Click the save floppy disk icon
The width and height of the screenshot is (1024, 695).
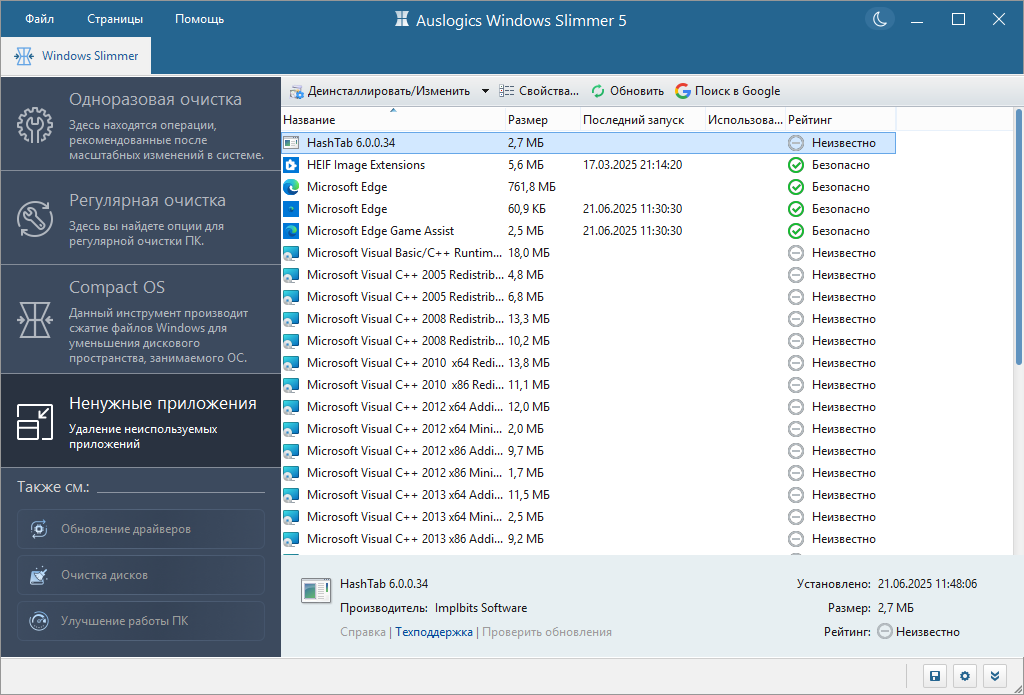(935, 676)
